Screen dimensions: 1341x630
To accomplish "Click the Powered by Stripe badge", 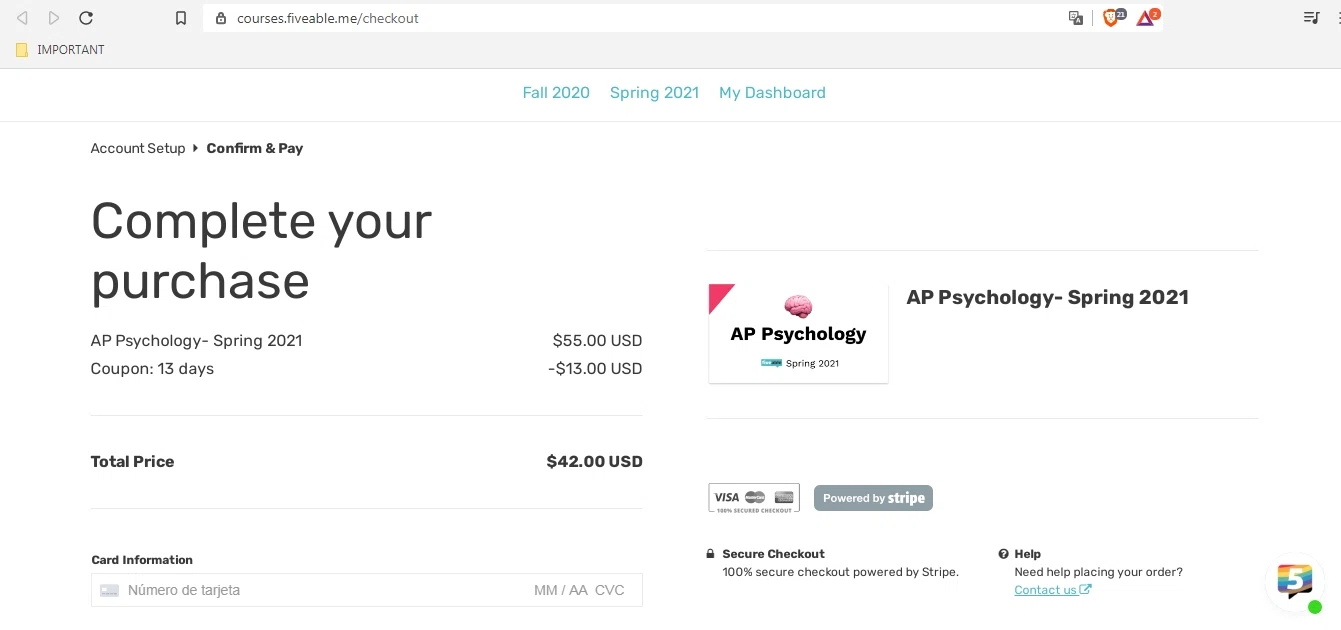I will (873, 498).
